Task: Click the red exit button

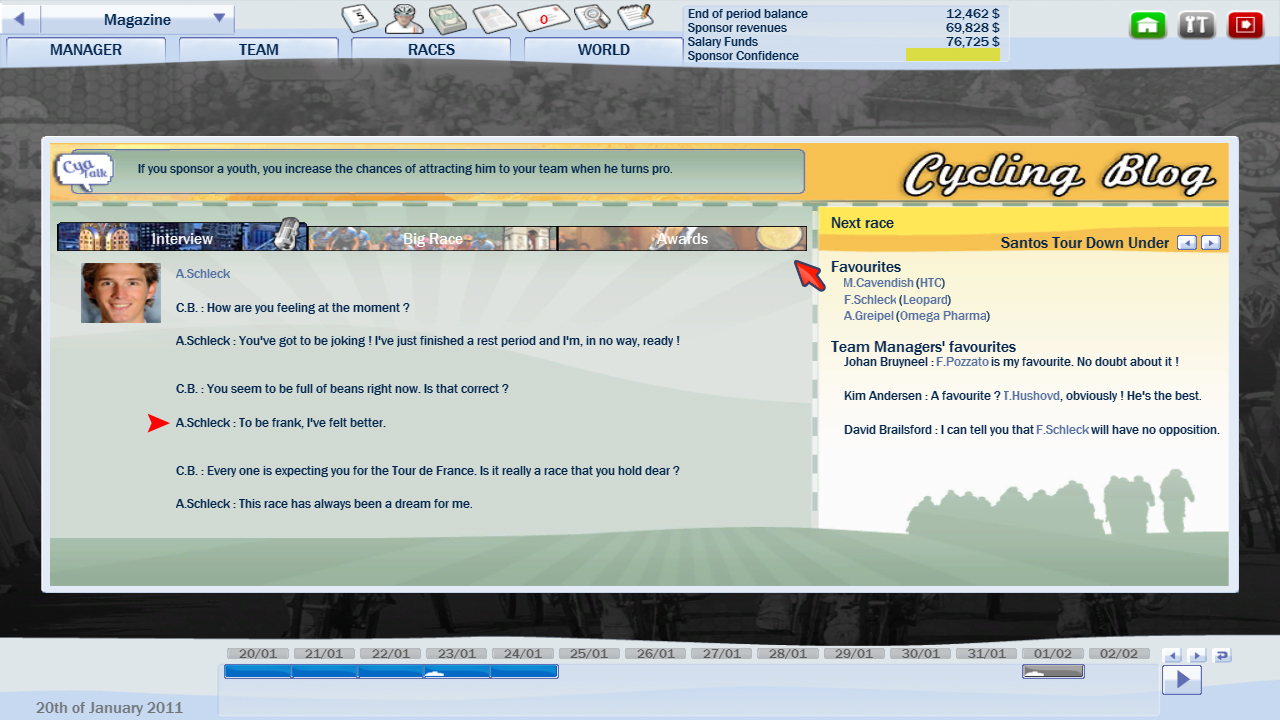Action: click(x=1246, y=25)
